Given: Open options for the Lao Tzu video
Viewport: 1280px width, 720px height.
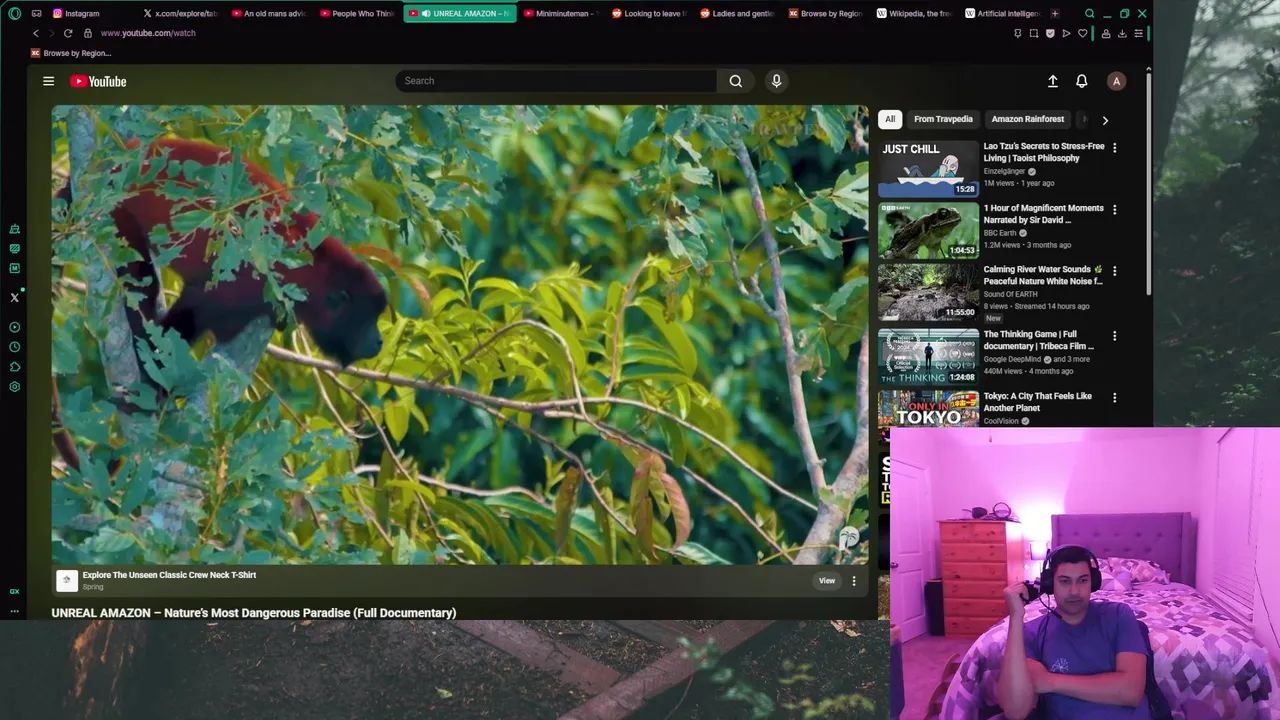Looking at the screenshot, I should [x=1114, y=148].
